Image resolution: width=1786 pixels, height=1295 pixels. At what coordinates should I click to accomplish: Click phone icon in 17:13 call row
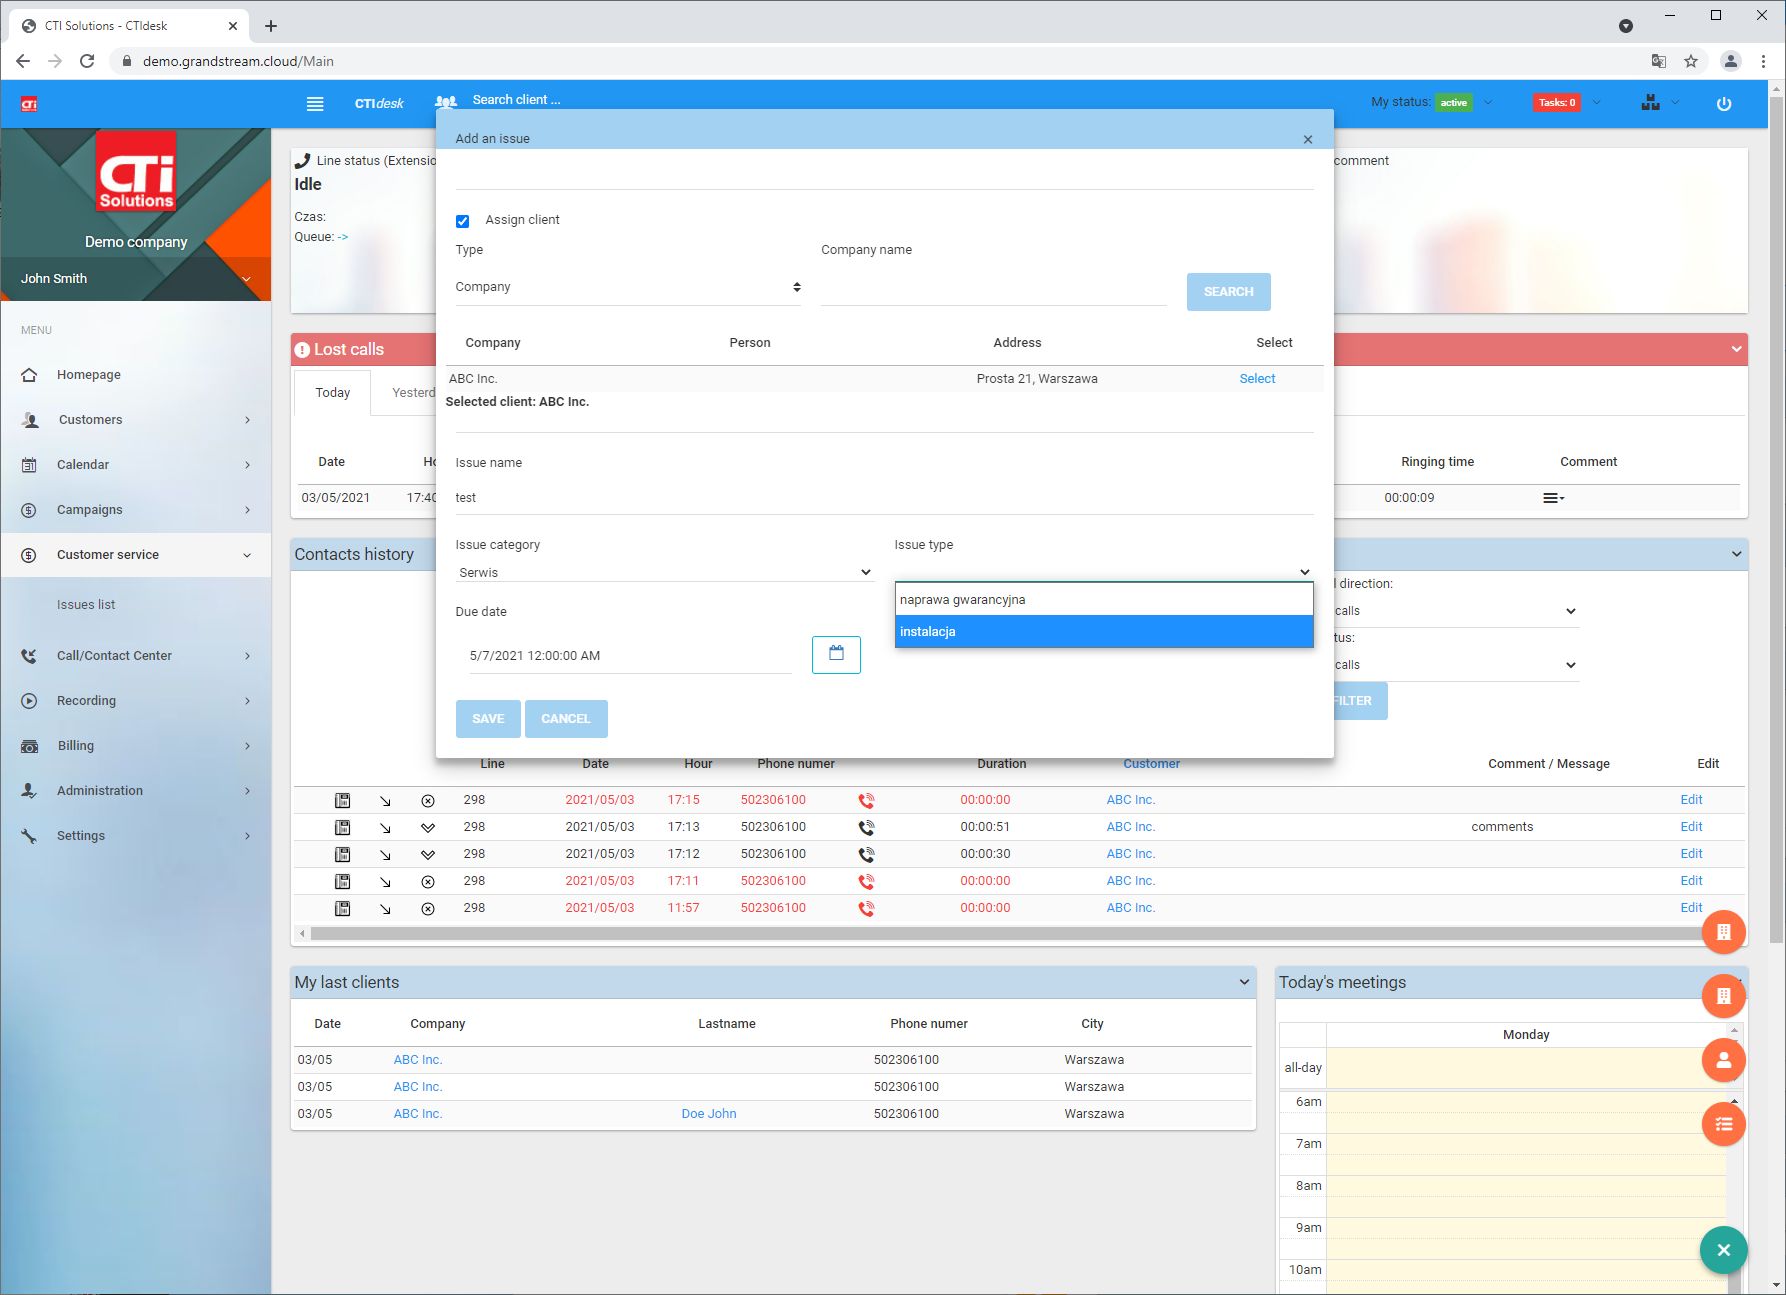866,827
